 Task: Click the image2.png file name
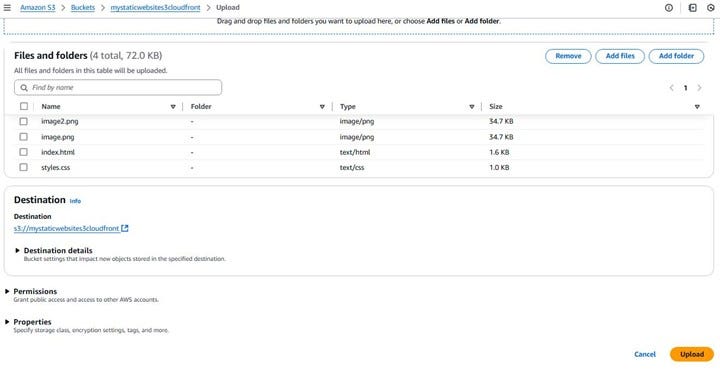point(60,122)
